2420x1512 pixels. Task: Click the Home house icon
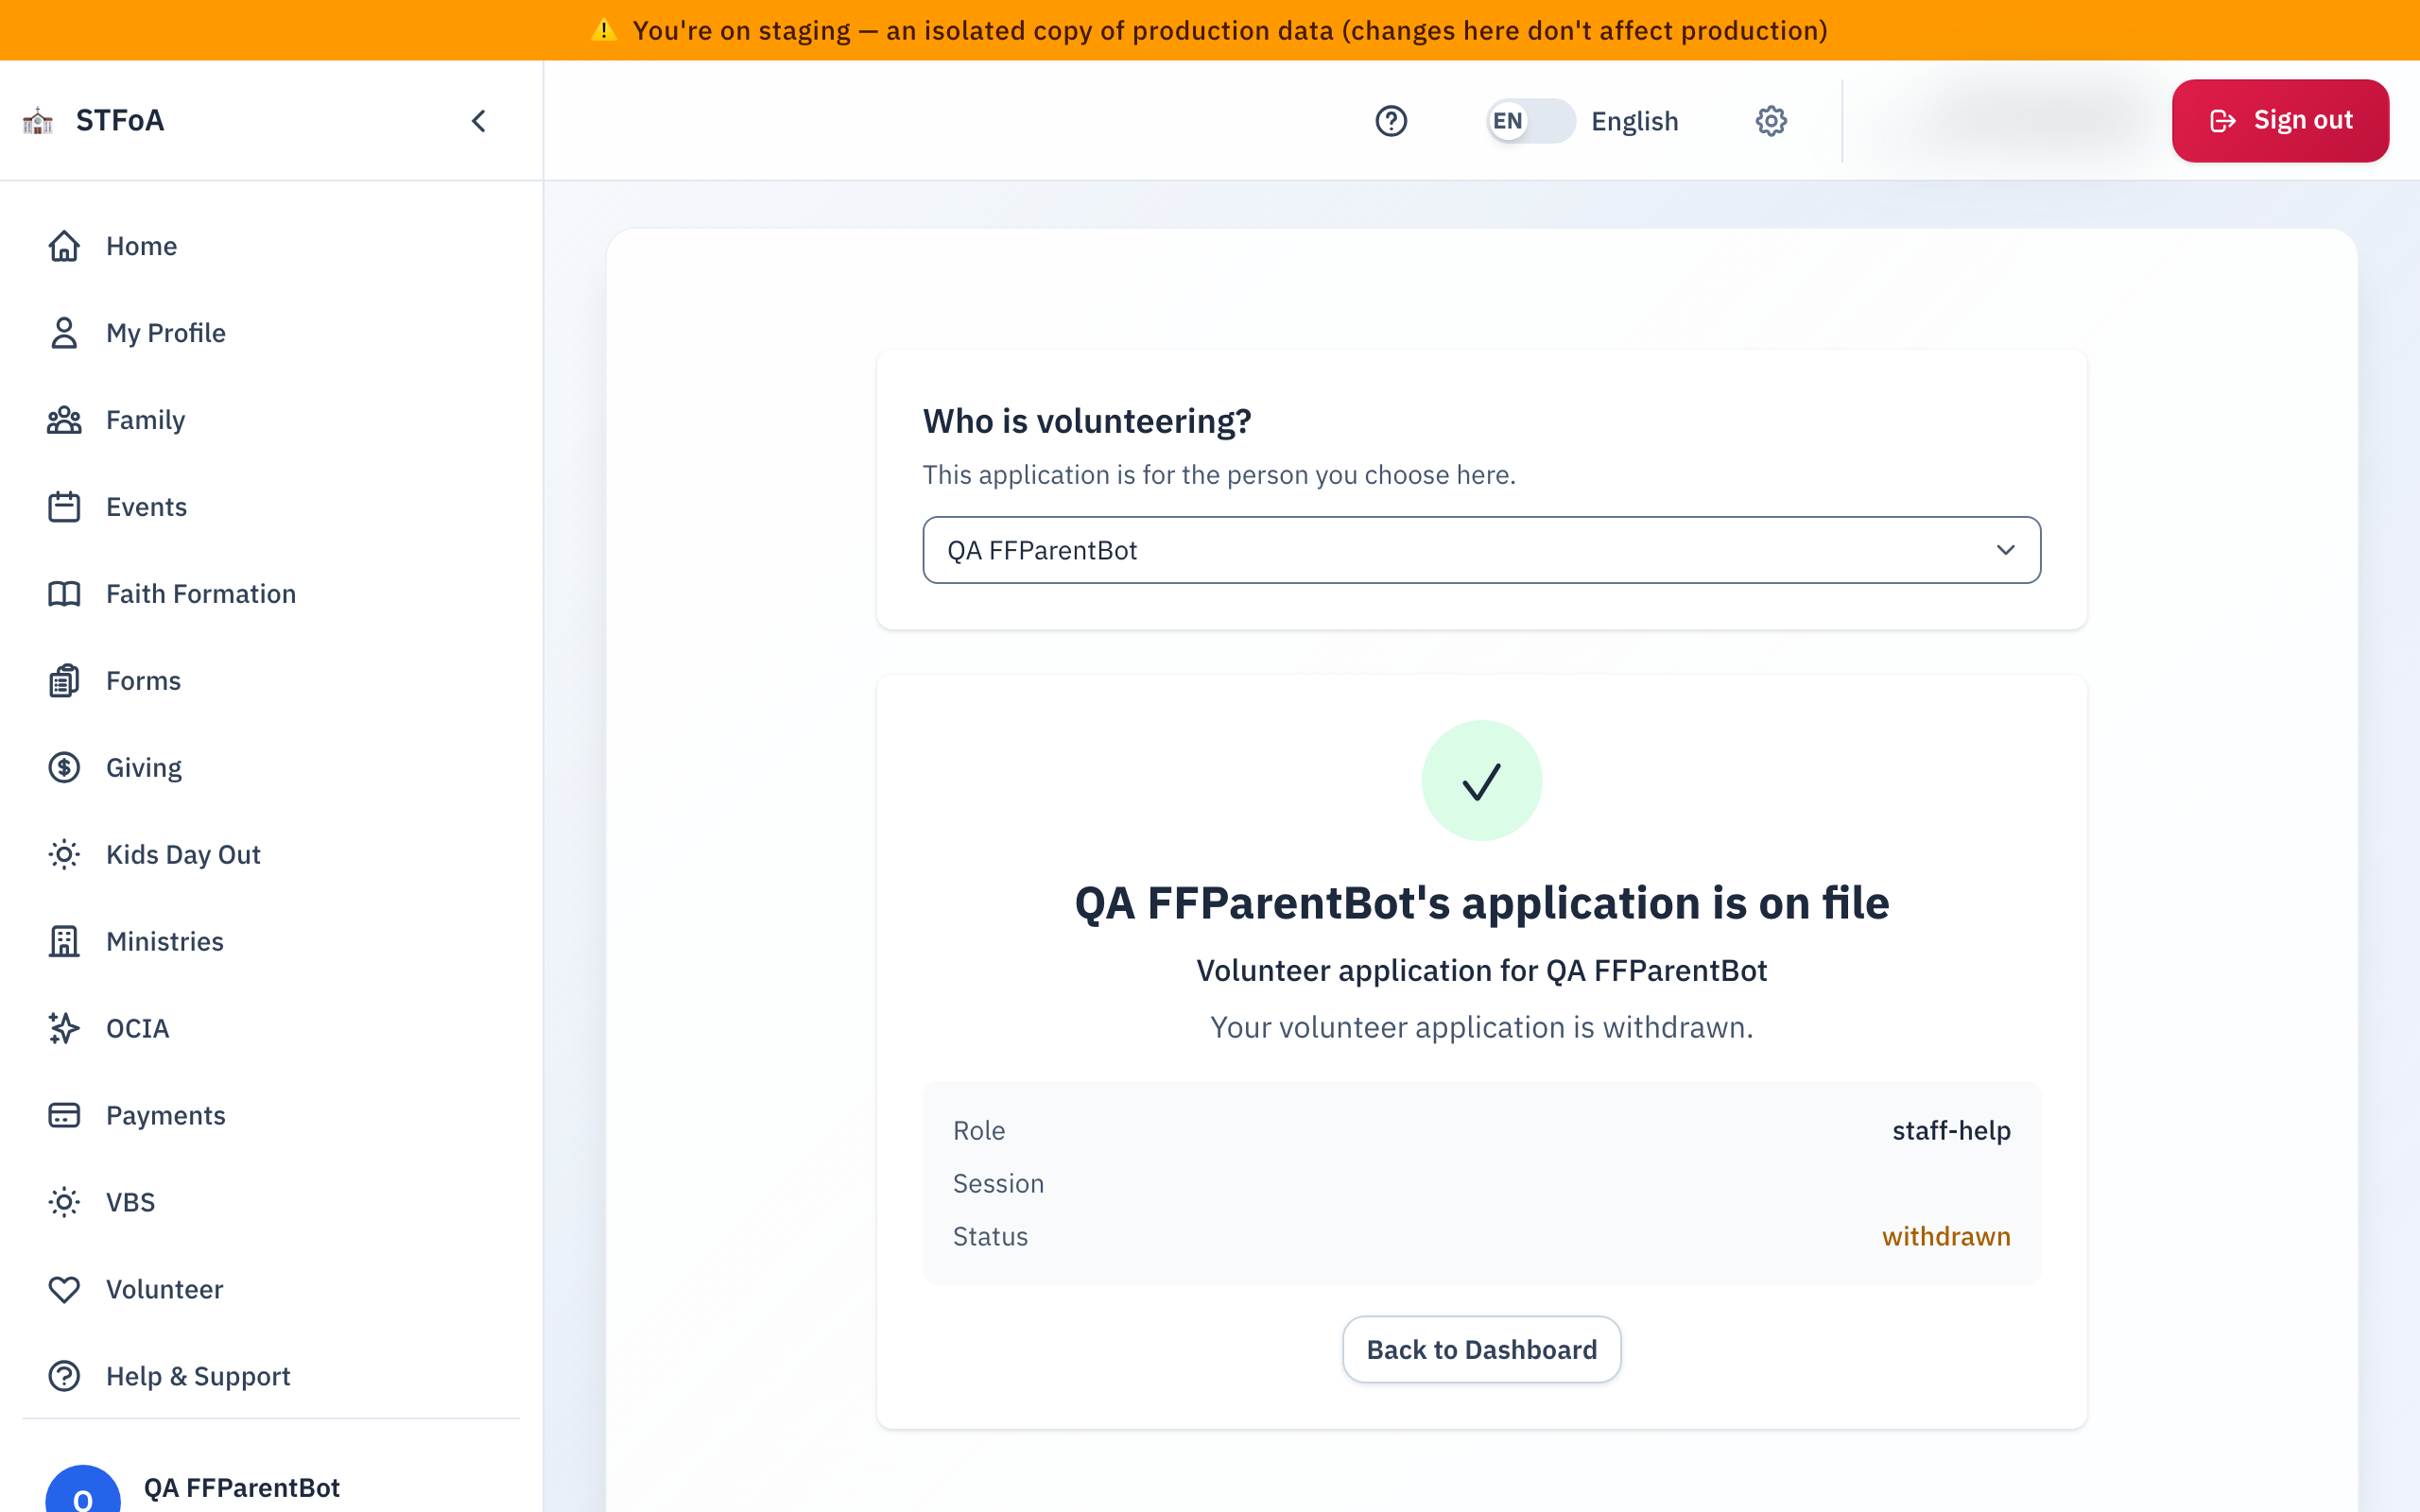pos(64,246)
